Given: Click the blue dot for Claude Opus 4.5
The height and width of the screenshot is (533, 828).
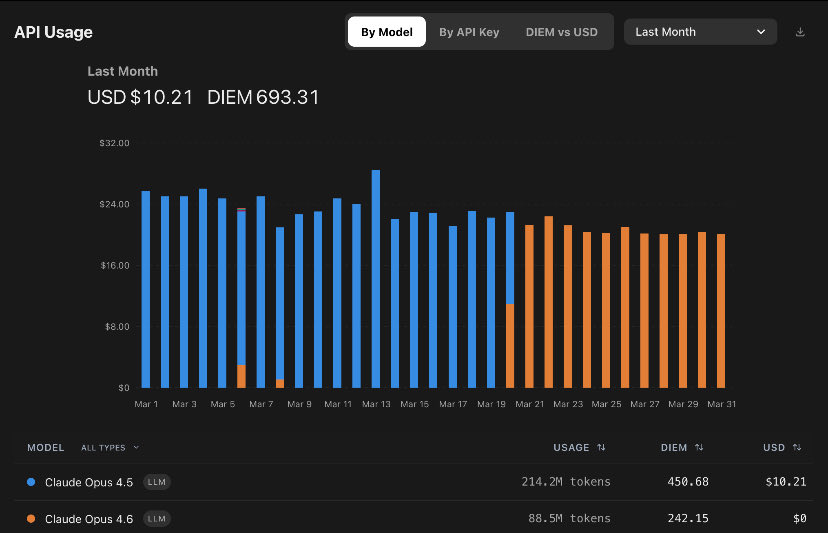Looking at the screenshot, I should [x=31, y=482].
